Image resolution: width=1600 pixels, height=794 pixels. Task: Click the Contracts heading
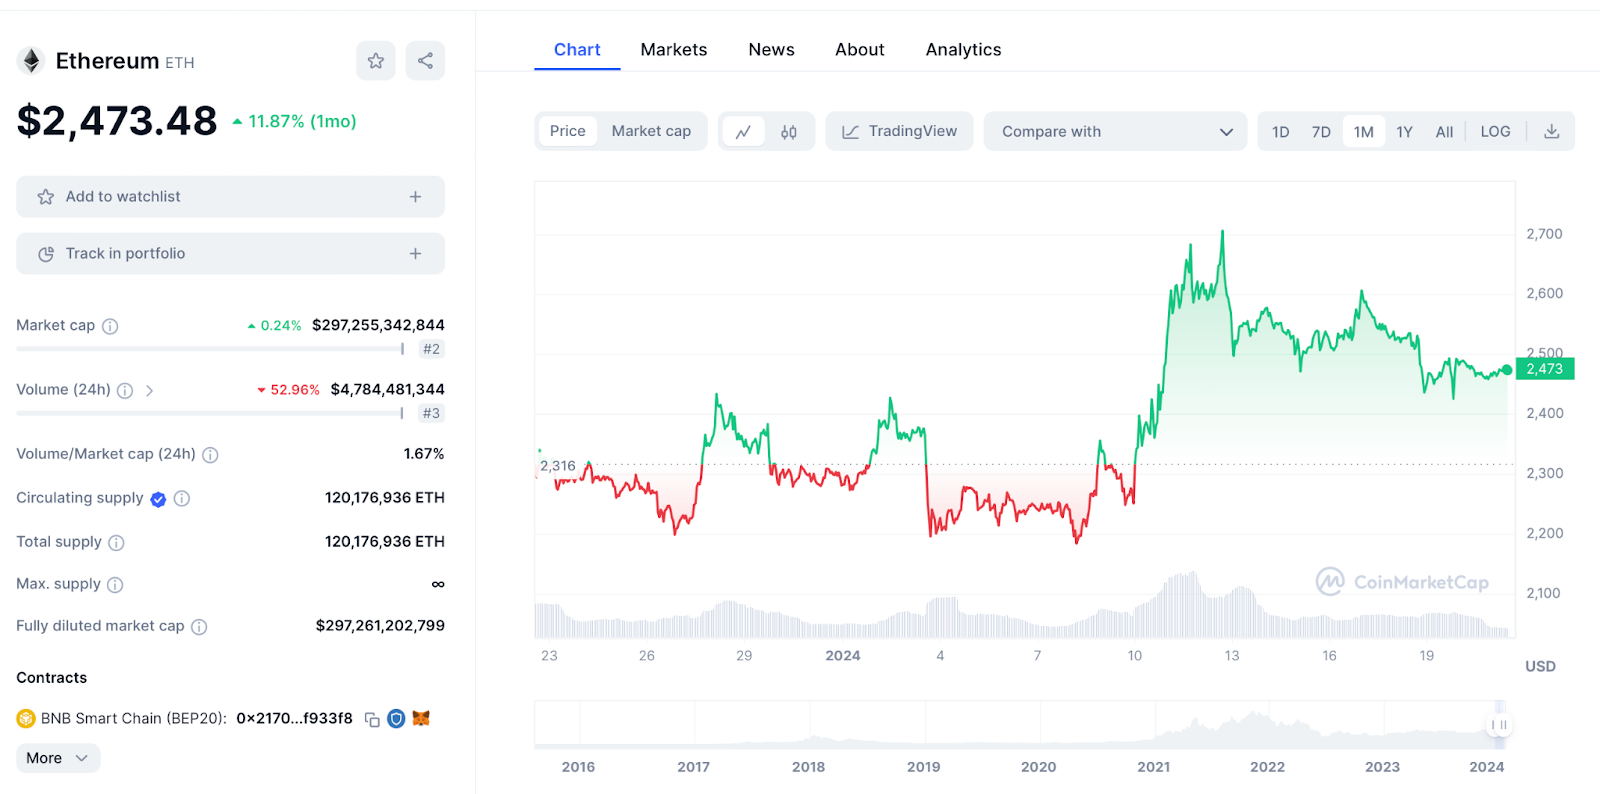[x=52, y=678]
